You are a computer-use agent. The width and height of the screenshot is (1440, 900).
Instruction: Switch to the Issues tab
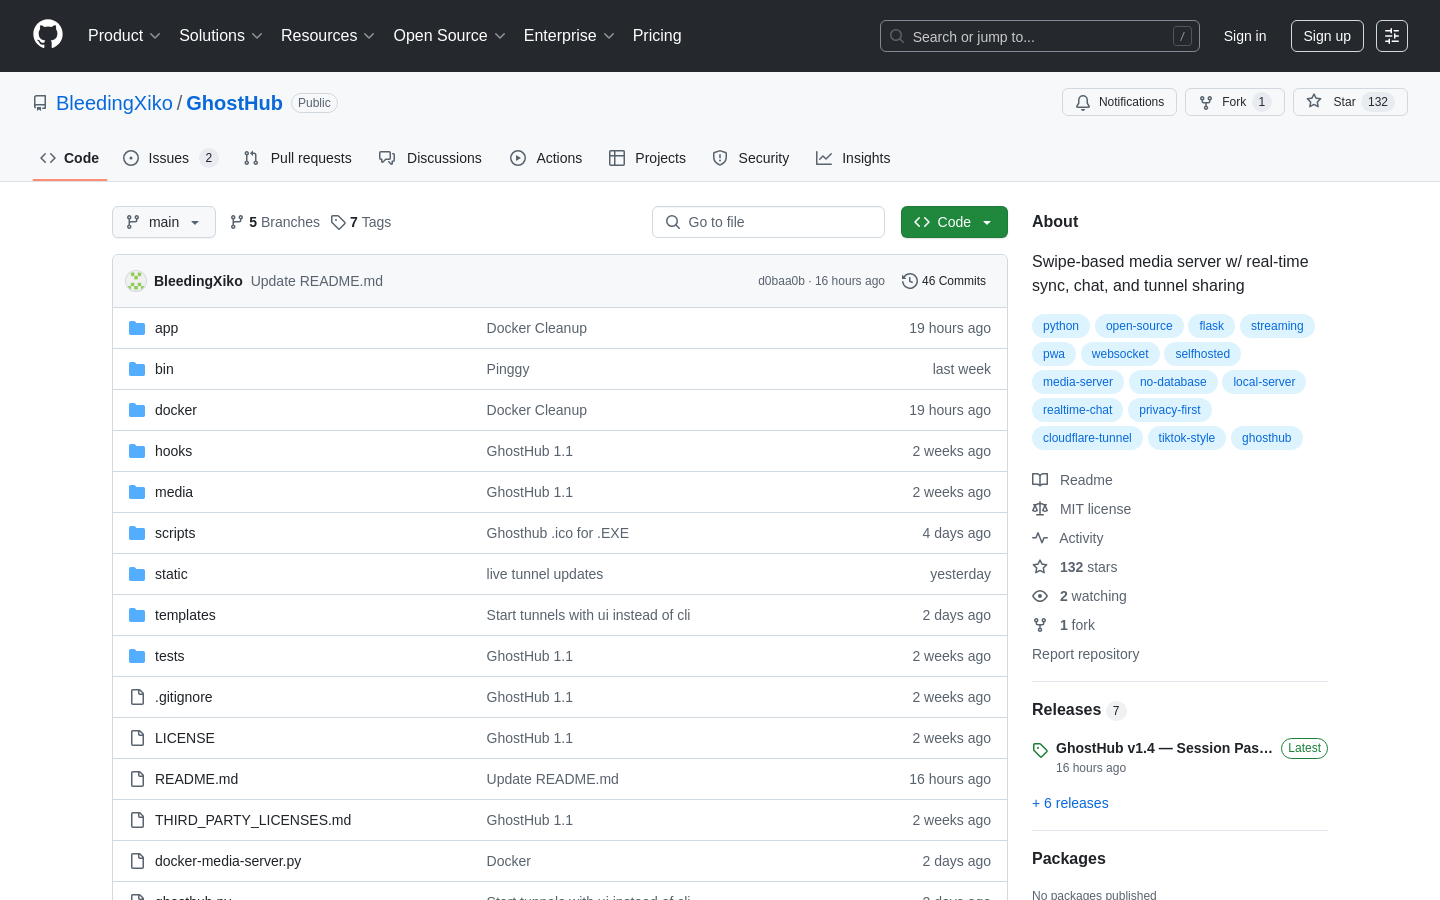(170, 158)
